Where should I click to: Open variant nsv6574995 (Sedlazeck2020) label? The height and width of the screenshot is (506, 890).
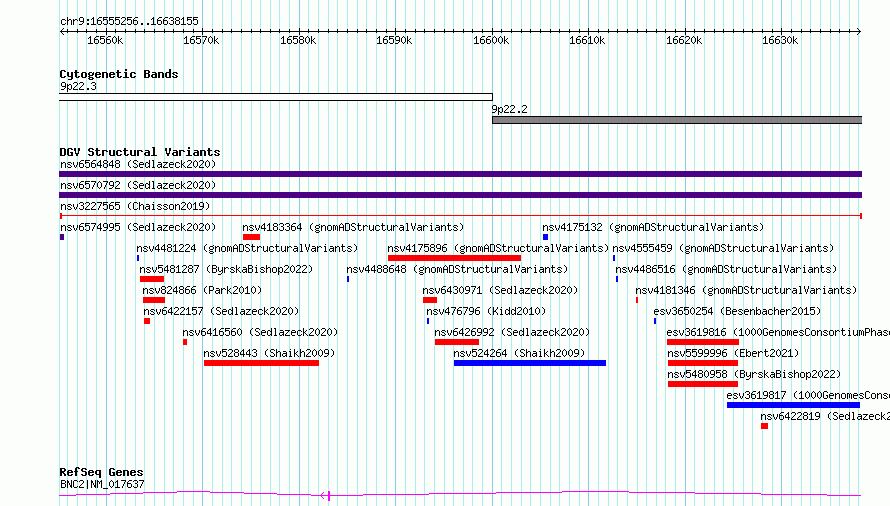click(138, 227)
